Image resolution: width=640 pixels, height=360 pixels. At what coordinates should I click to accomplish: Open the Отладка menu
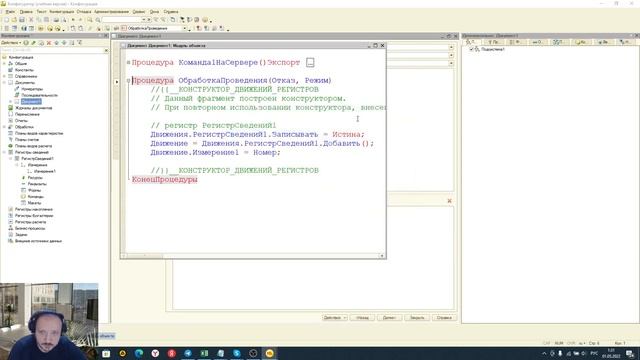[84, 12]
